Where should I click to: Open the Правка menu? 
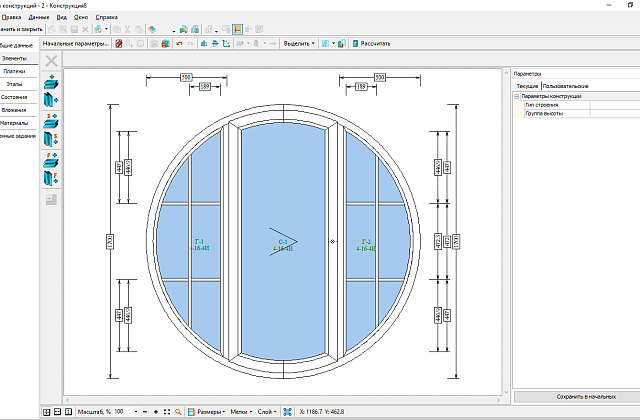tap(11, 17)
